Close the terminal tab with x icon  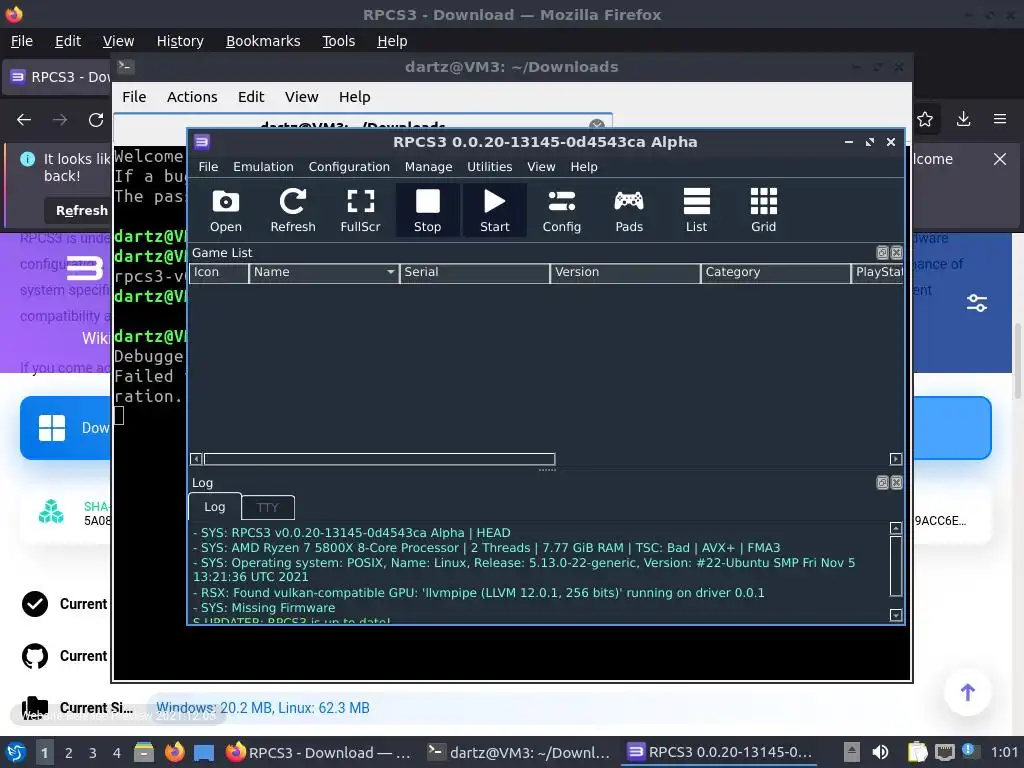click(596, 125)
